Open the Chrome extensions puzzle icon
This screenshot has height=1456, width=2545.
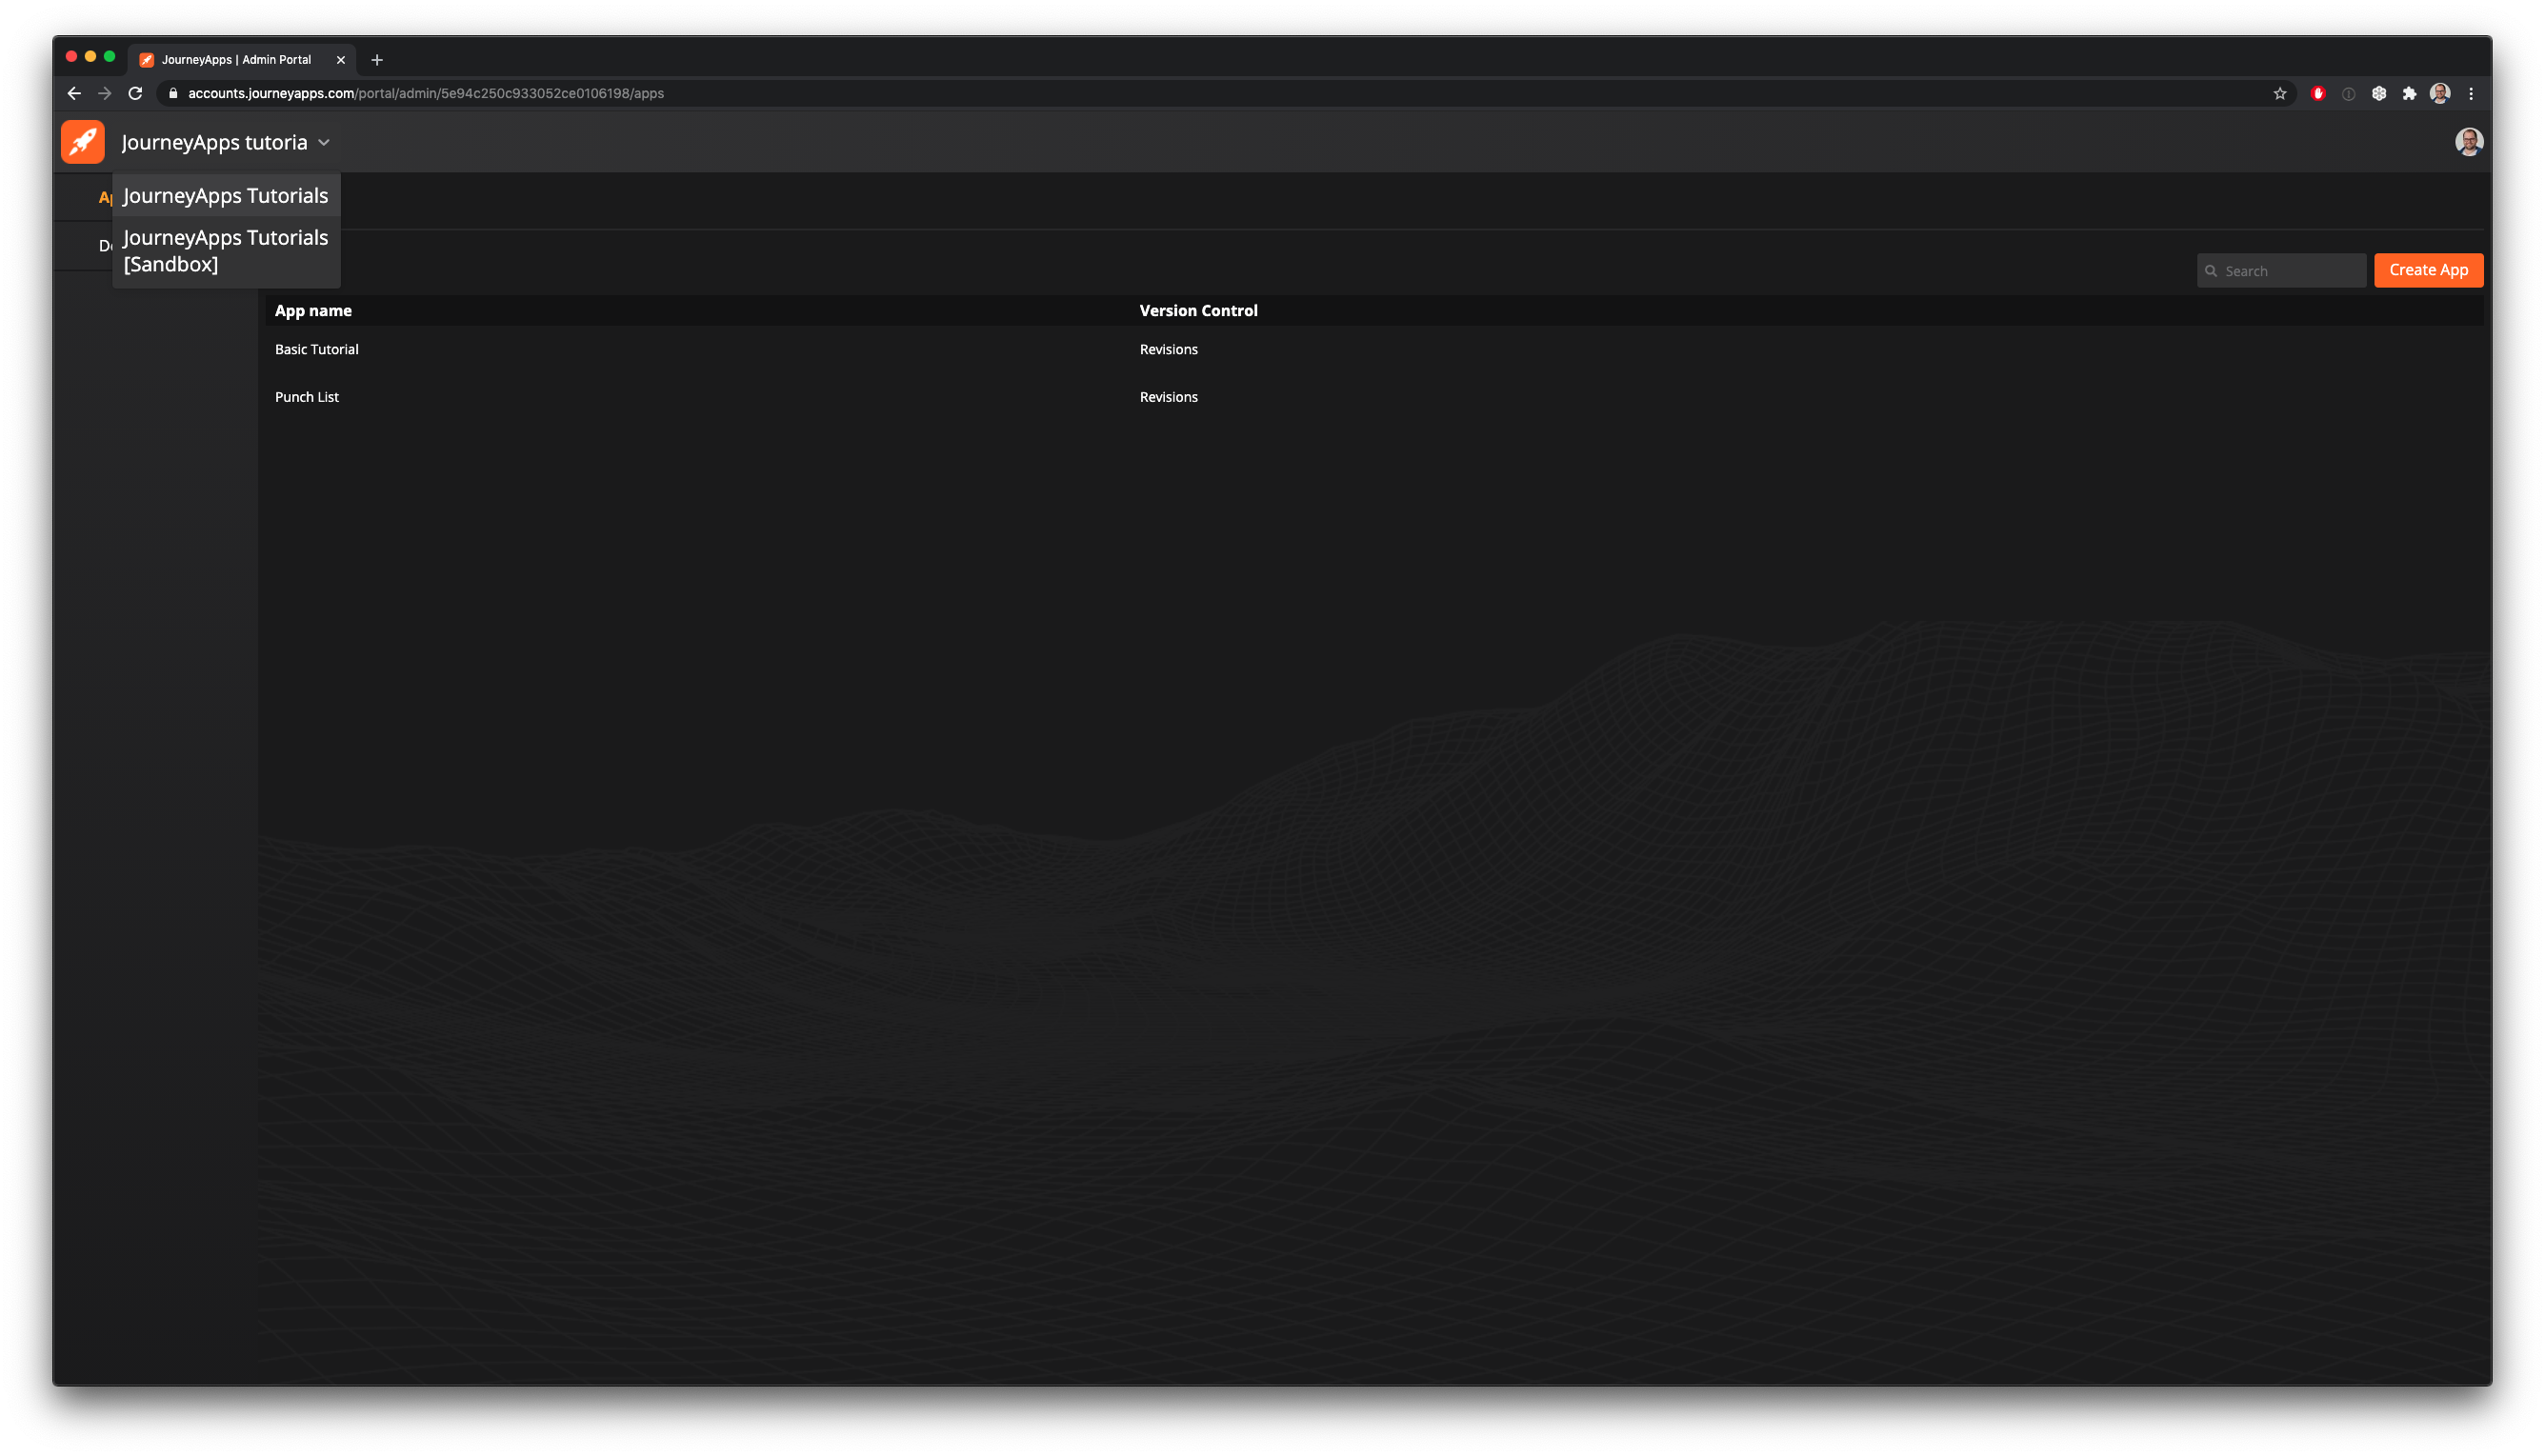point(2409,93)
